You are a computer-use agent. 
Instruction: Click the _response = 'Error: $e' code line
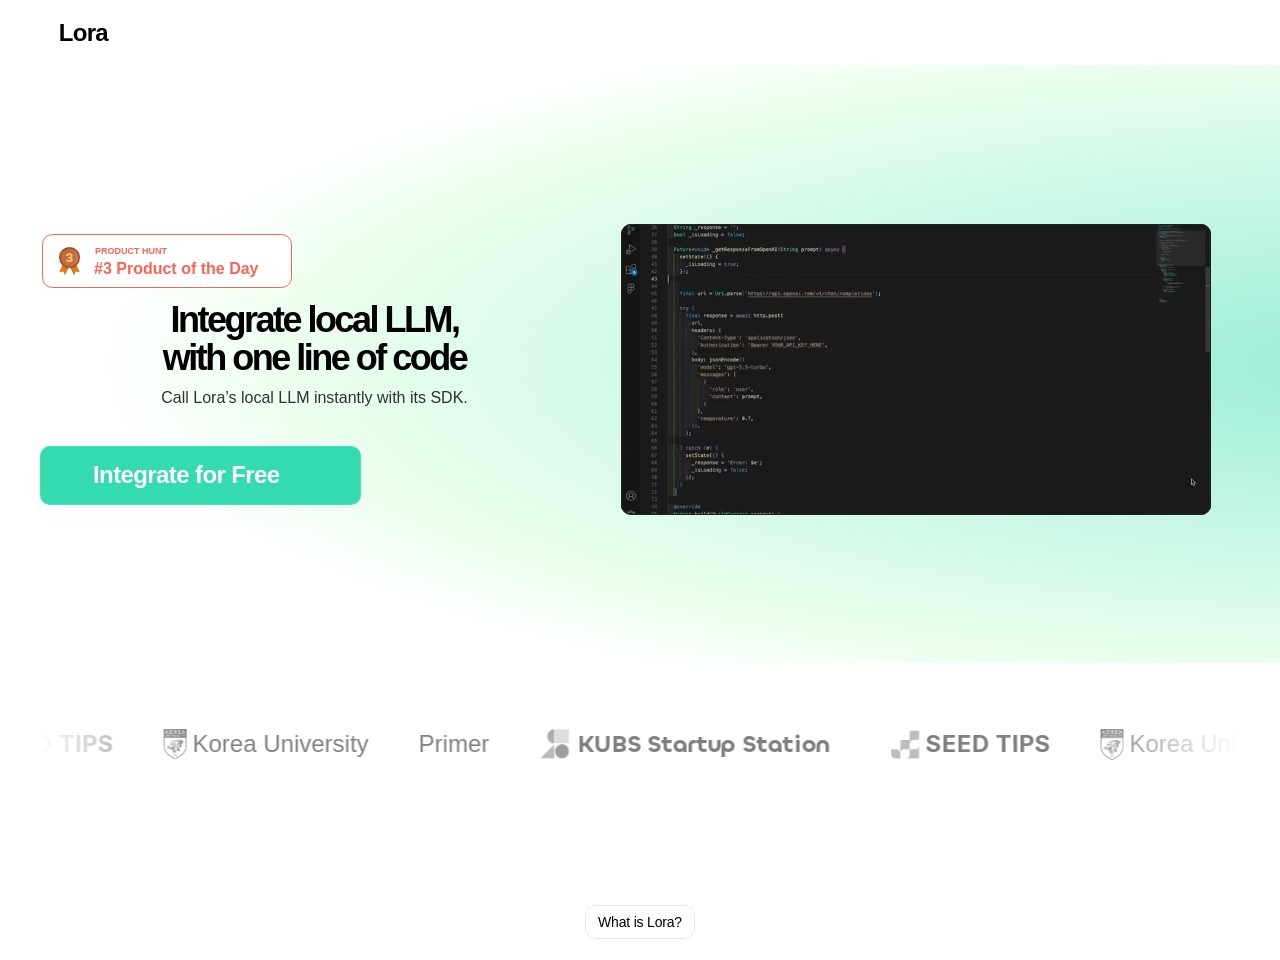coord(726,463)
